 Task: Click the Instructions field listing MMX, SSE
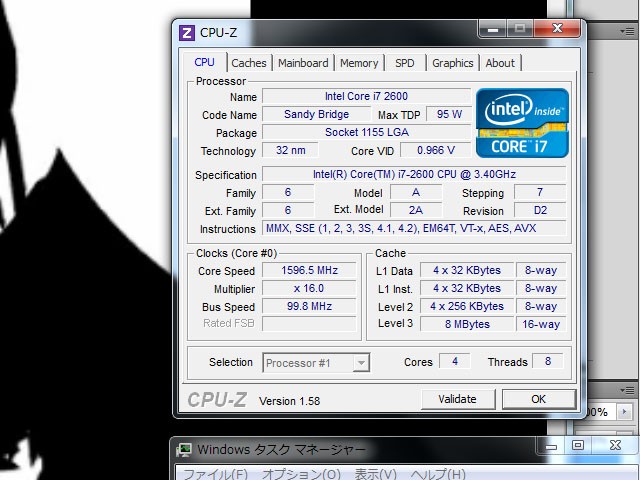[414, 228]
